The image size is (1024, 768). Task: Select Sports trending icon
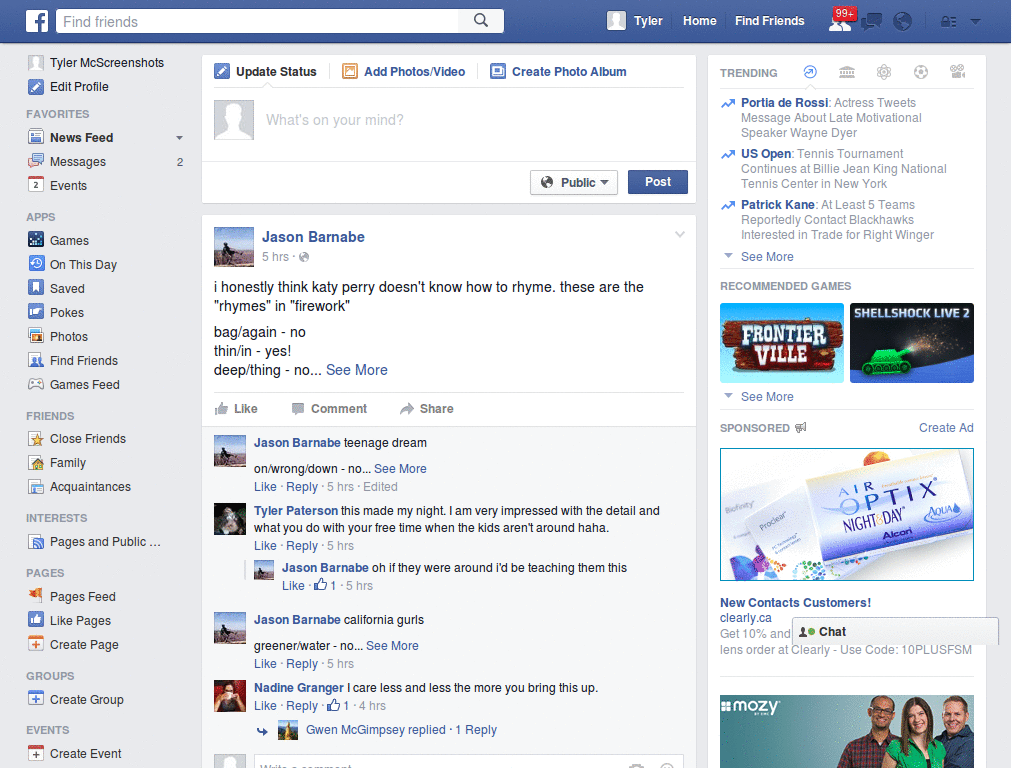[x=921, y=72]
